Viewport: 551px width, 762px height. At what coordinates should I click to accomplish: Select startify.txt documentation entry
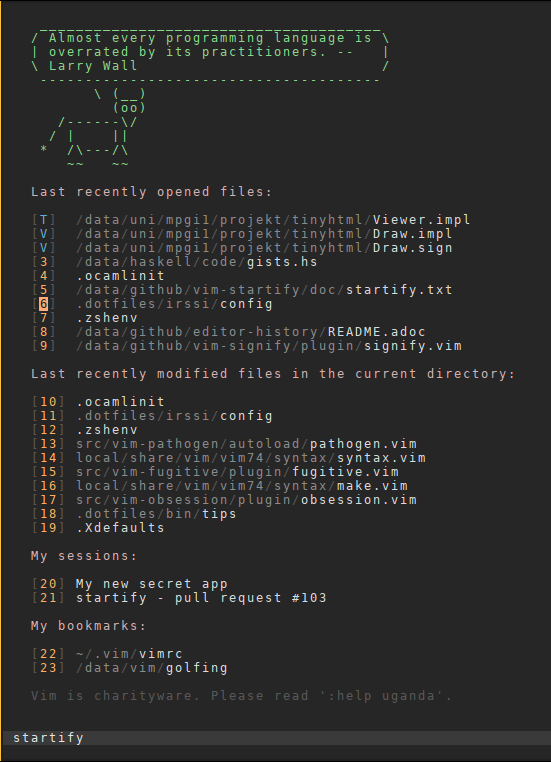tap(242, 290)
